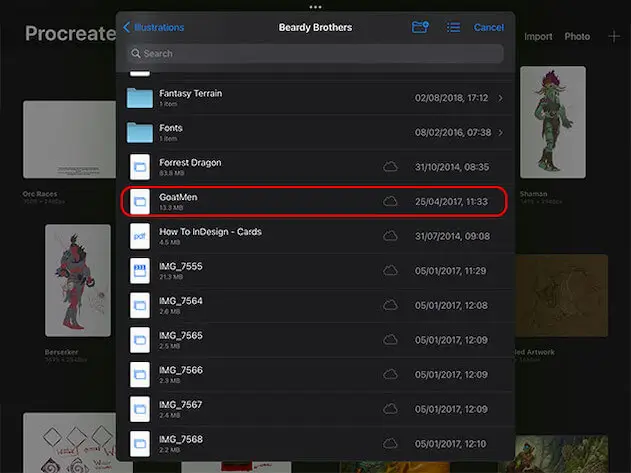Expand the Fonts folder chevron
The width and height of the screenshot is (631, 473).
click(500, 133)
